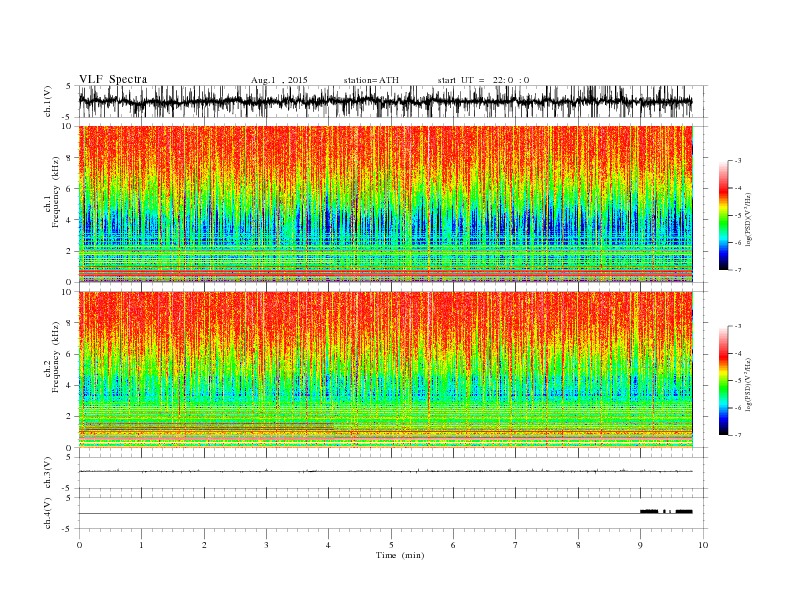This screenshot has height=612, width=792.
Task: Click the "10" tick on the time axis
Action: (x=703, y=545)
